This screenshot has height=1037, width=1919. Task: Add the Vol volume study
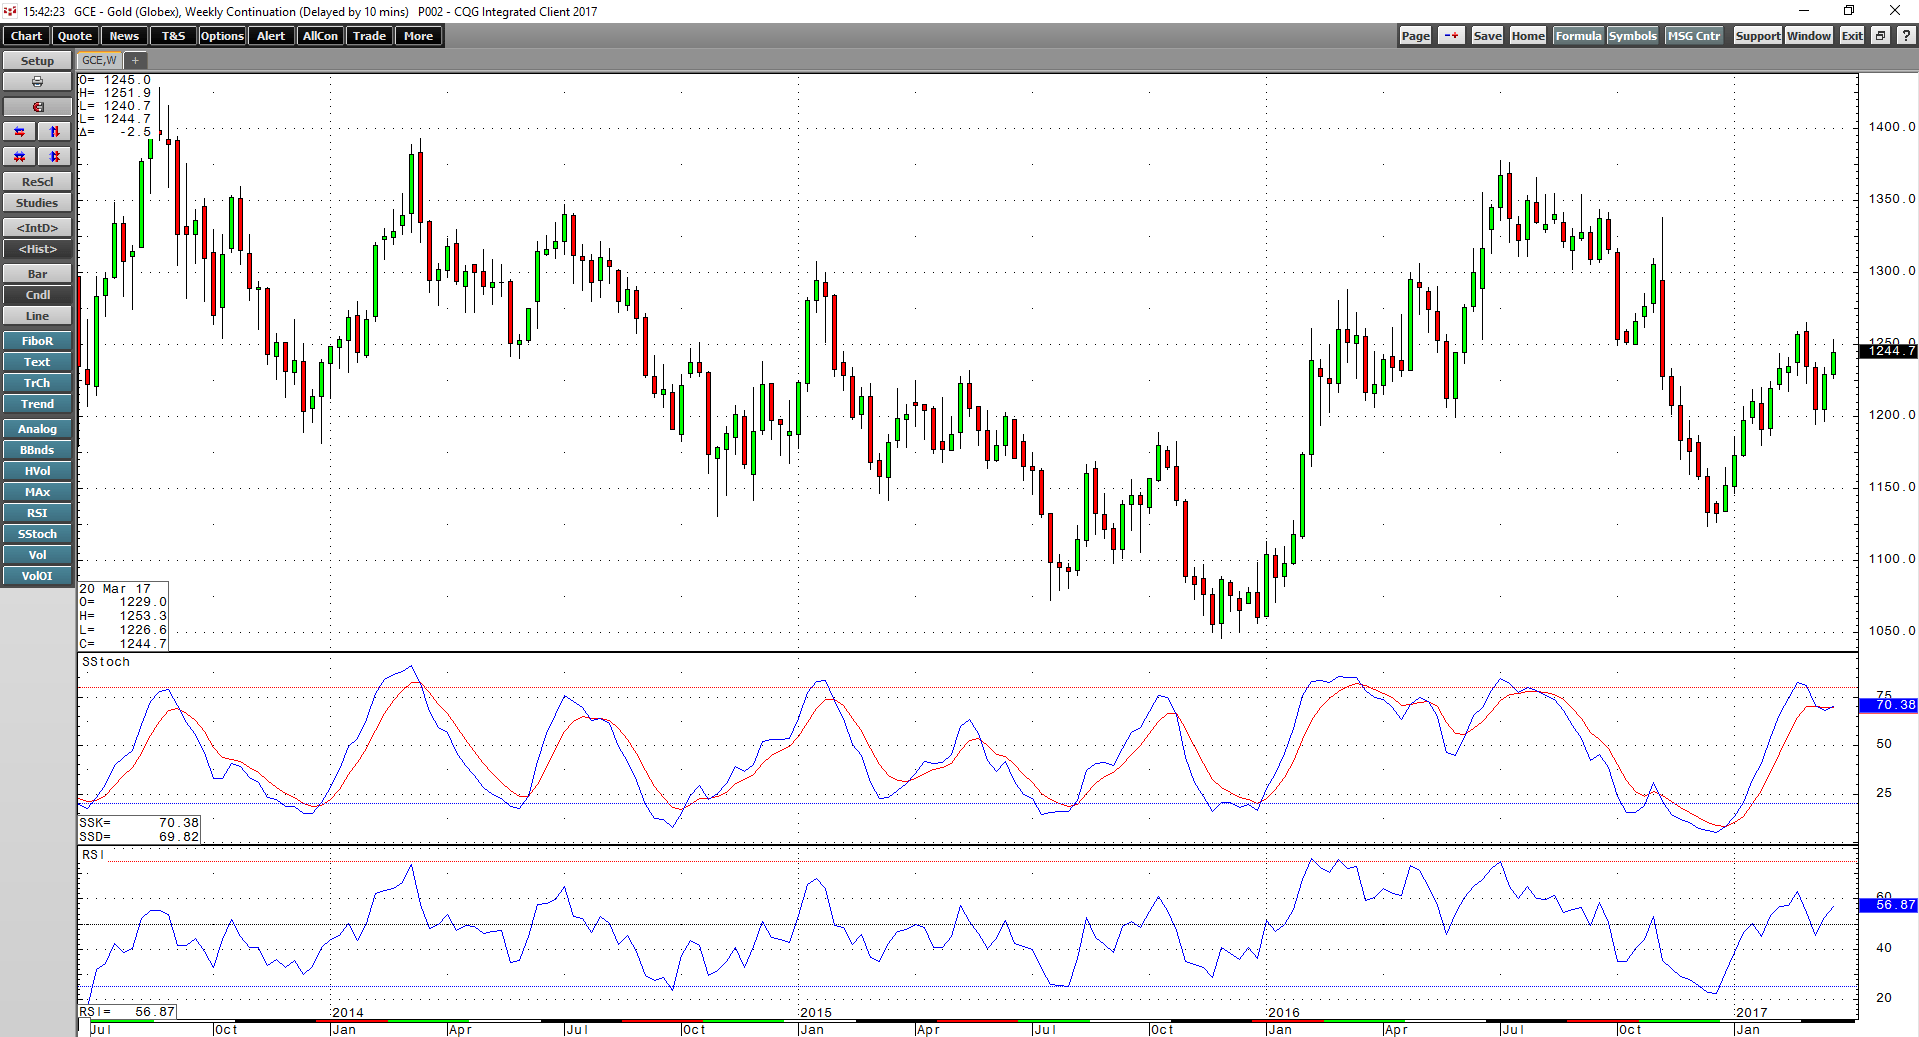(x=37, y=555)
